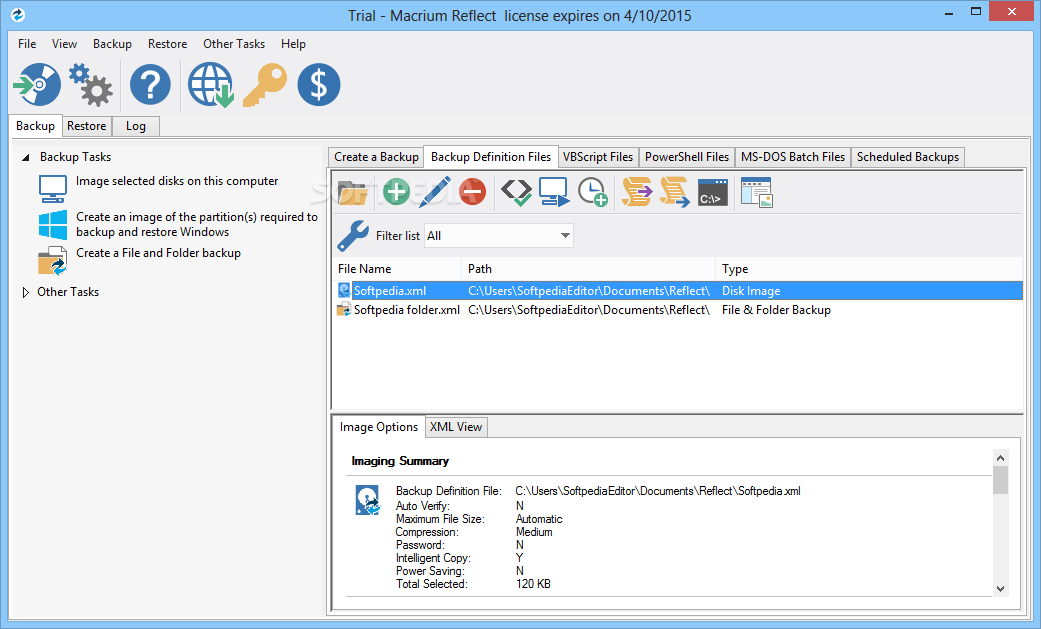Viewport: 1041px width, 629px height.
Task: Open the File menu
Action: (27, 44)
